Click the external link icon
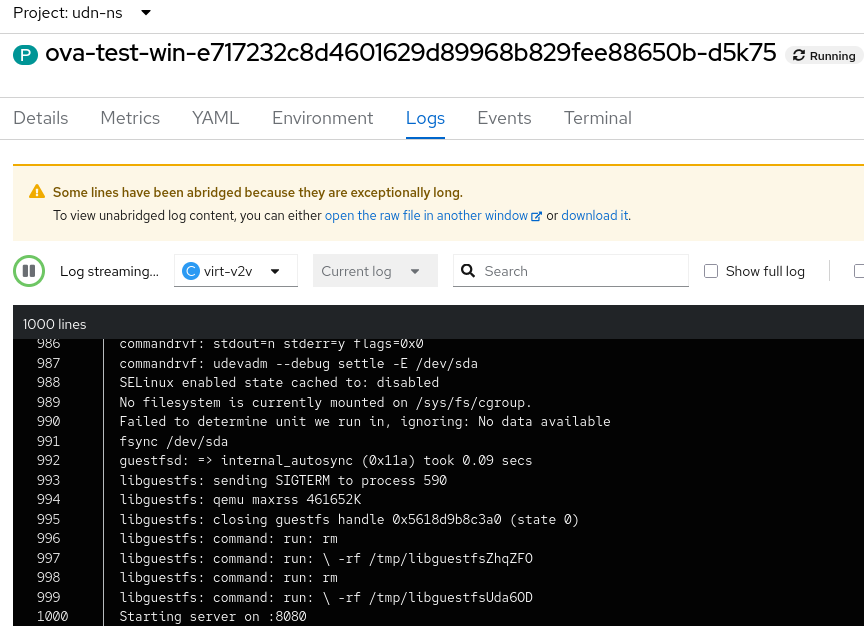 click(536, 216)
